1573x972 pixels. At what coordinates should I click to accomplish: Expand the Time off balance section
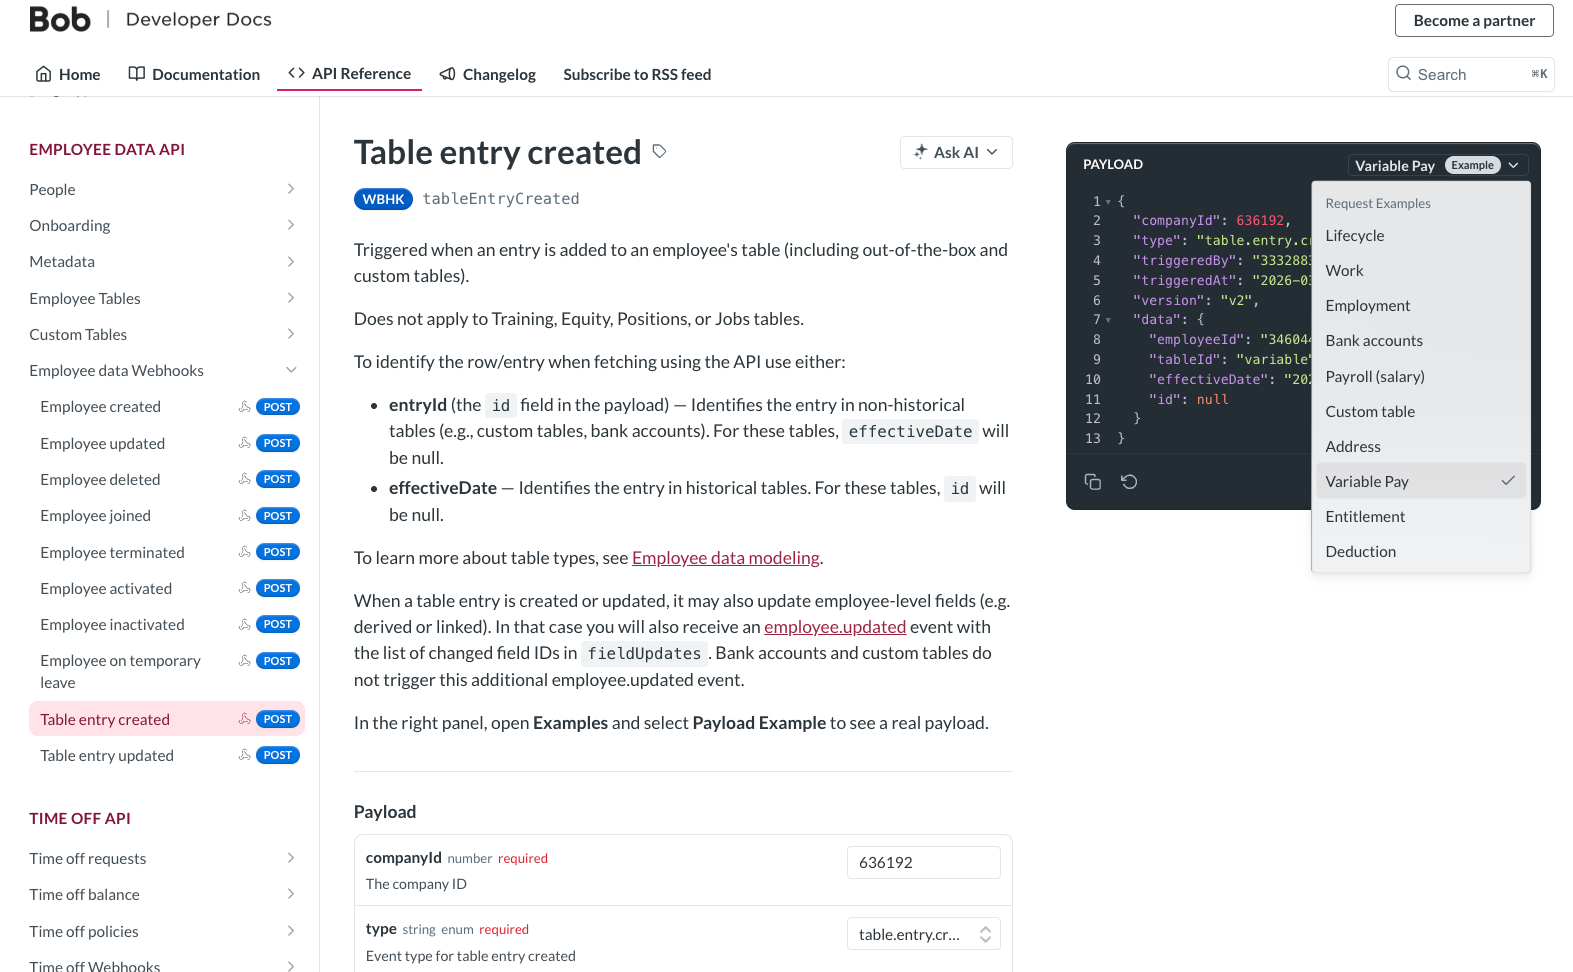coord(291,894)
